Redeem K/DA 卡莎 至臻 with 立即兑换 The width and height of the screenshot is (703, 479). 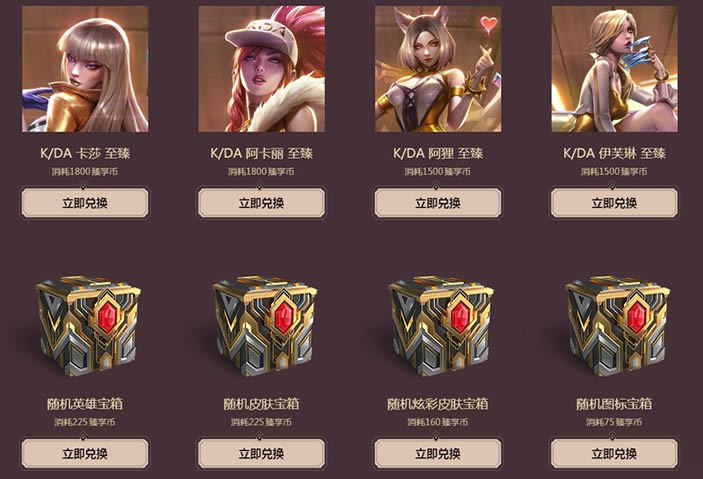pyautogui.click(x=85, y=203)
